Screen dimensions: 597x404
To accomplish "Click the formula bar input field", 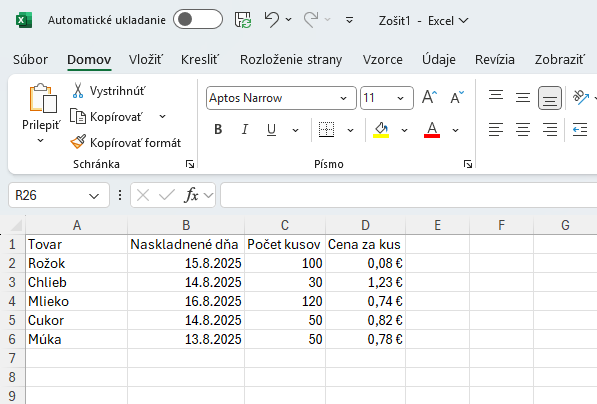I will tap(409, 195).
